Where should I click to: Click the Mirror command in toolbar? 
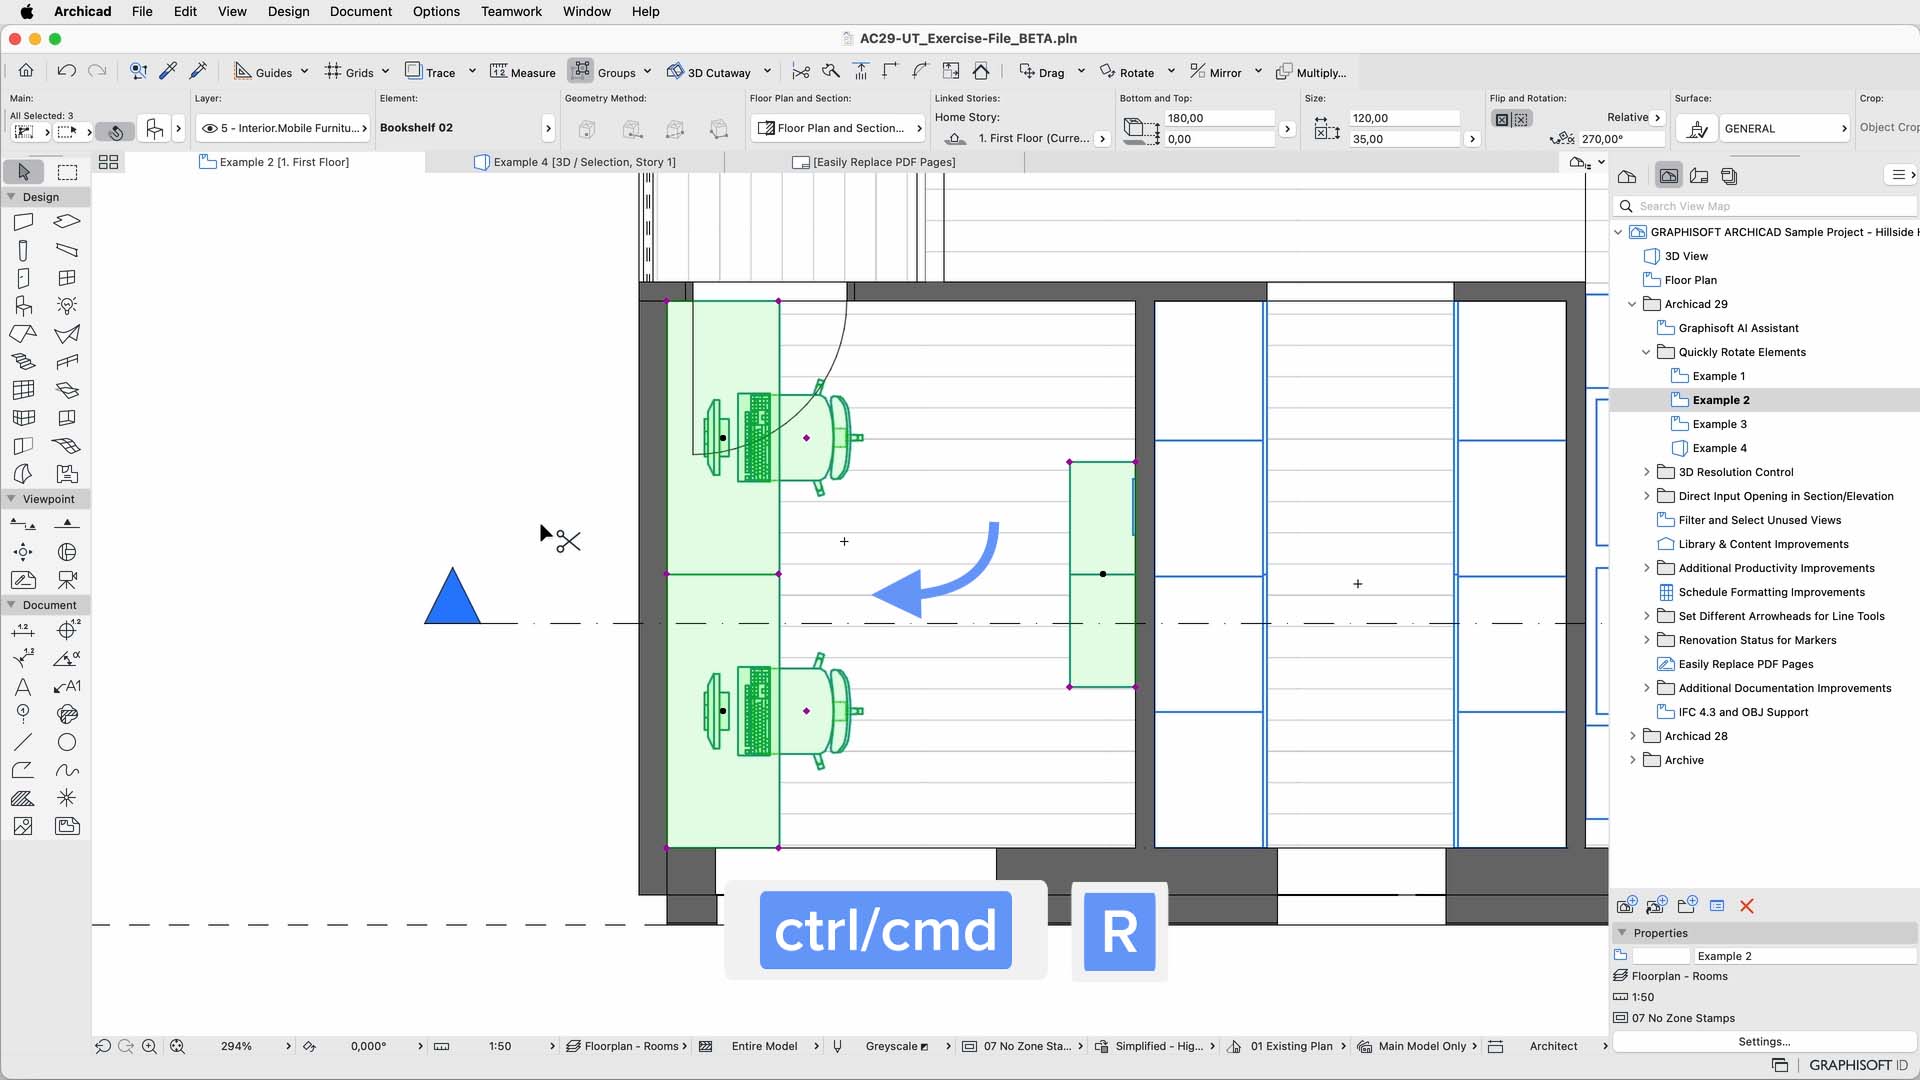point(1215,72)
